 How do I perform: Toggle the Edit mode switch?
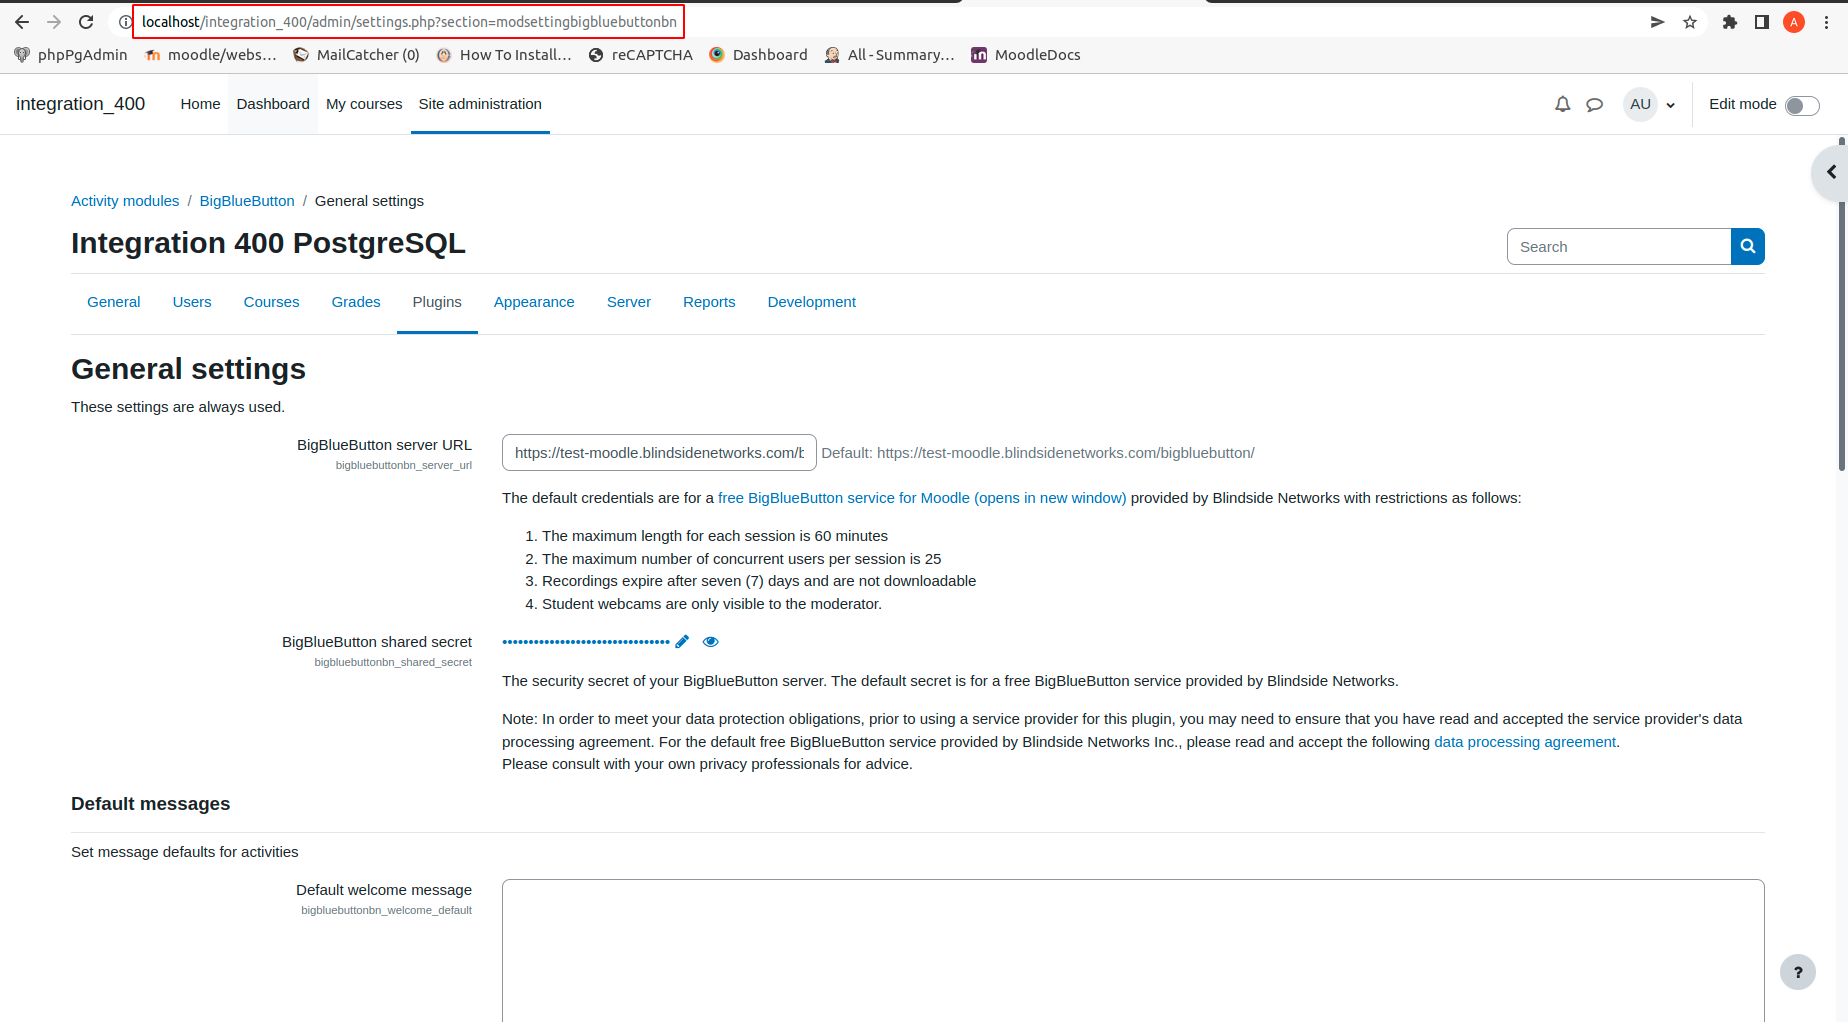click(x=1802, y=105)
